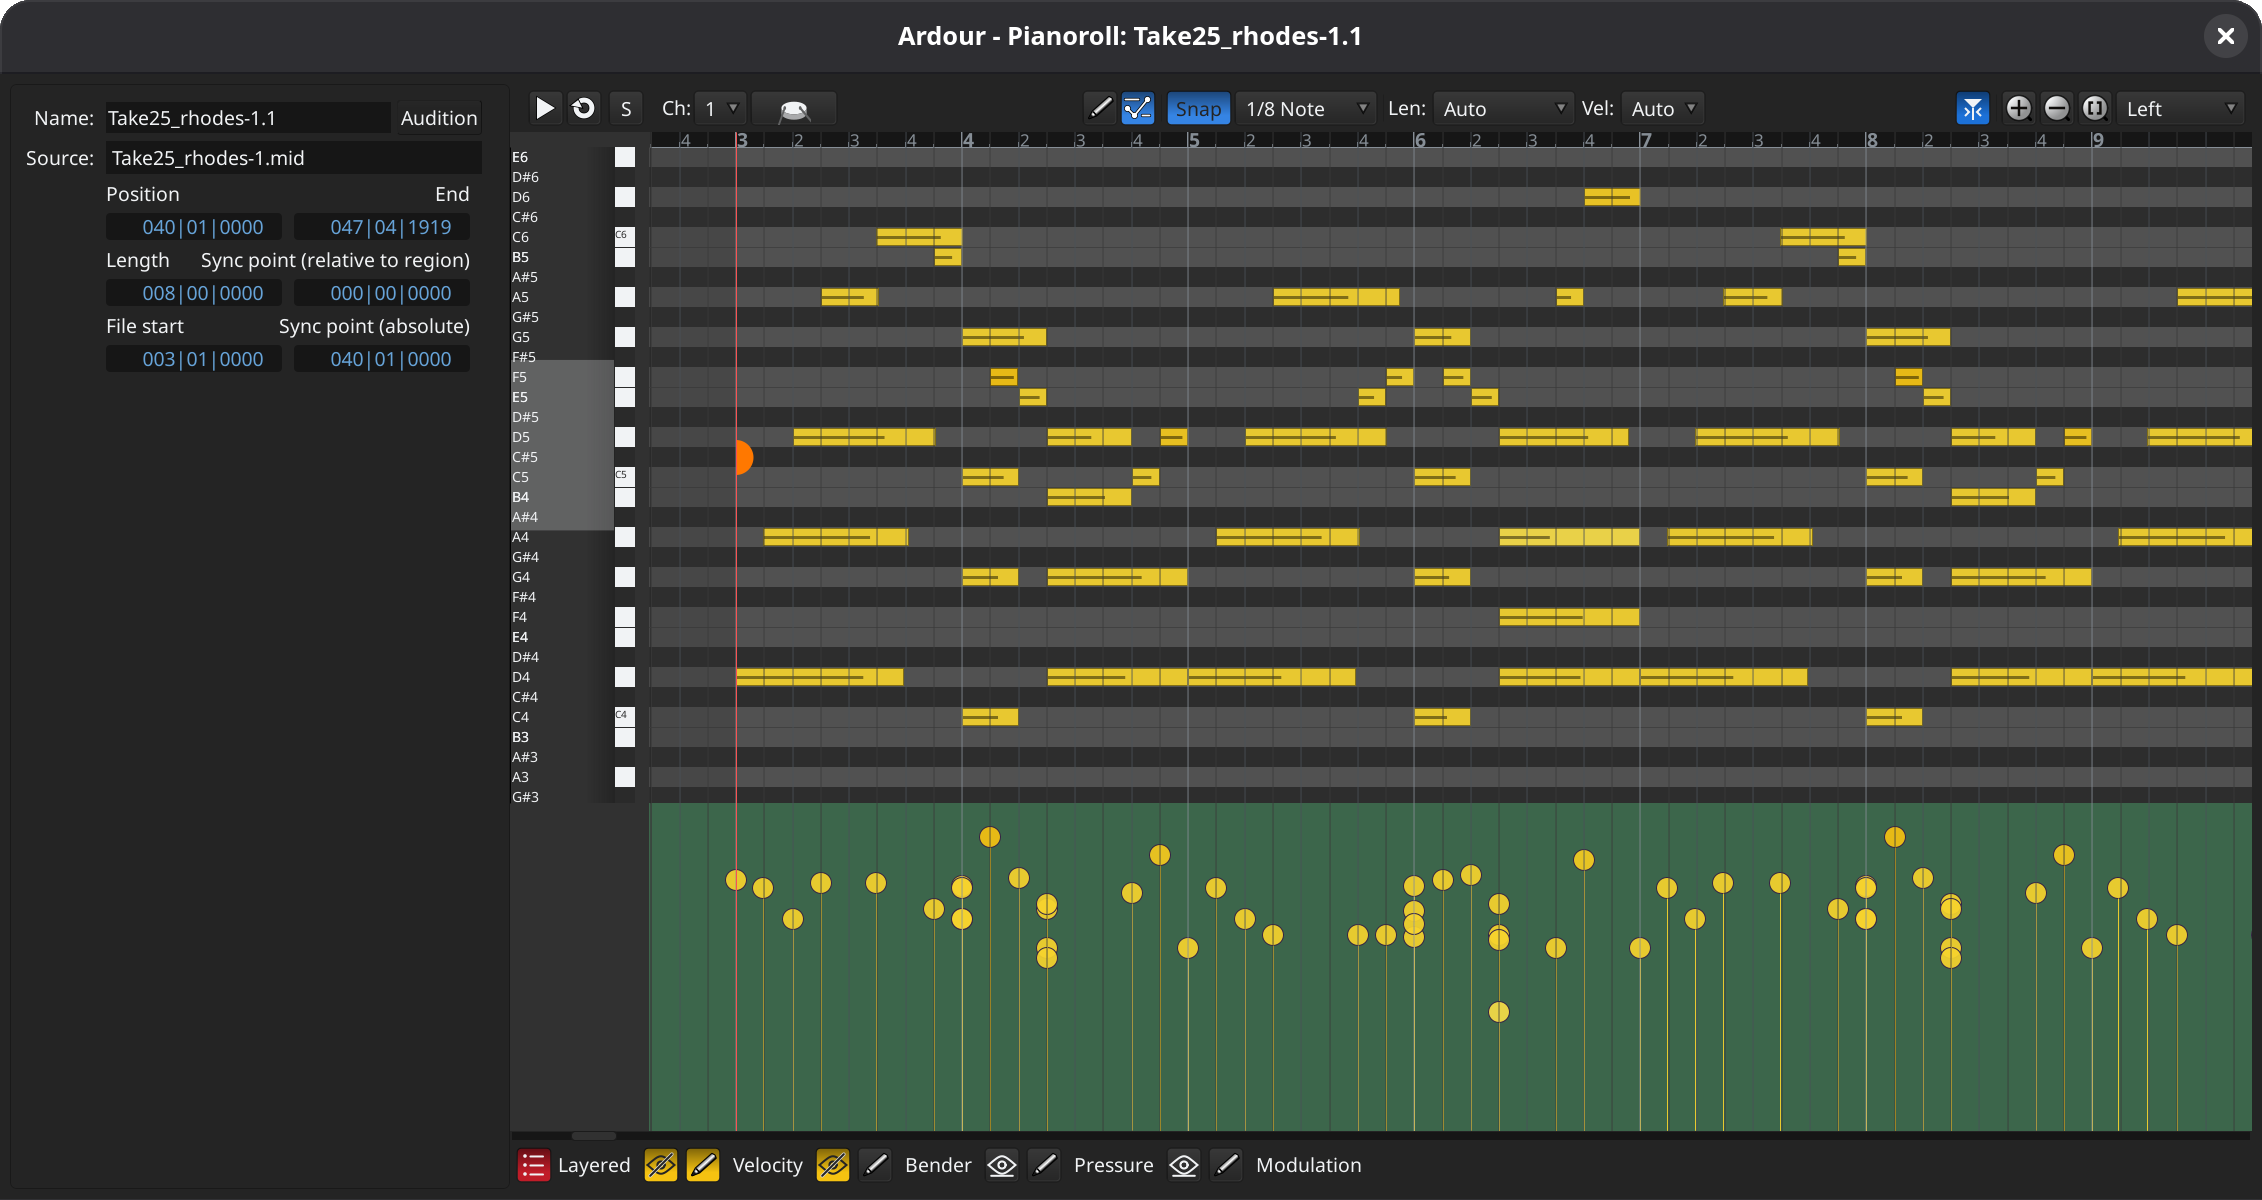Click the zoom in magnifier icon
The width and height of the screenshot is (2262, 1200).
coord(2018,108)
